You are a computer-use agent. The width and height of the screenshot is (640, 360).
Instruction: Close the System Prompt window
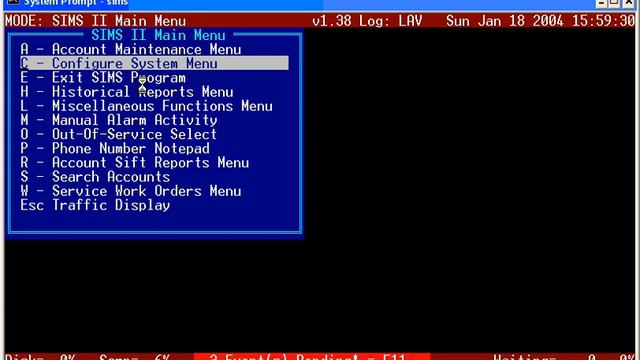(x=629, y=2)
